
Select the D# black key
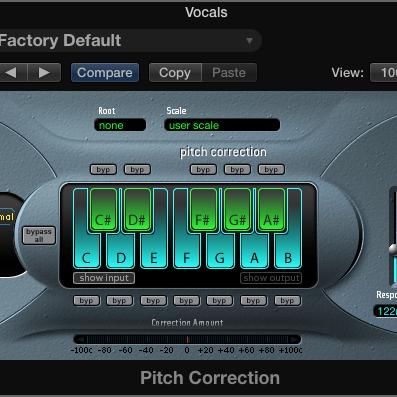tap(137, 209)
